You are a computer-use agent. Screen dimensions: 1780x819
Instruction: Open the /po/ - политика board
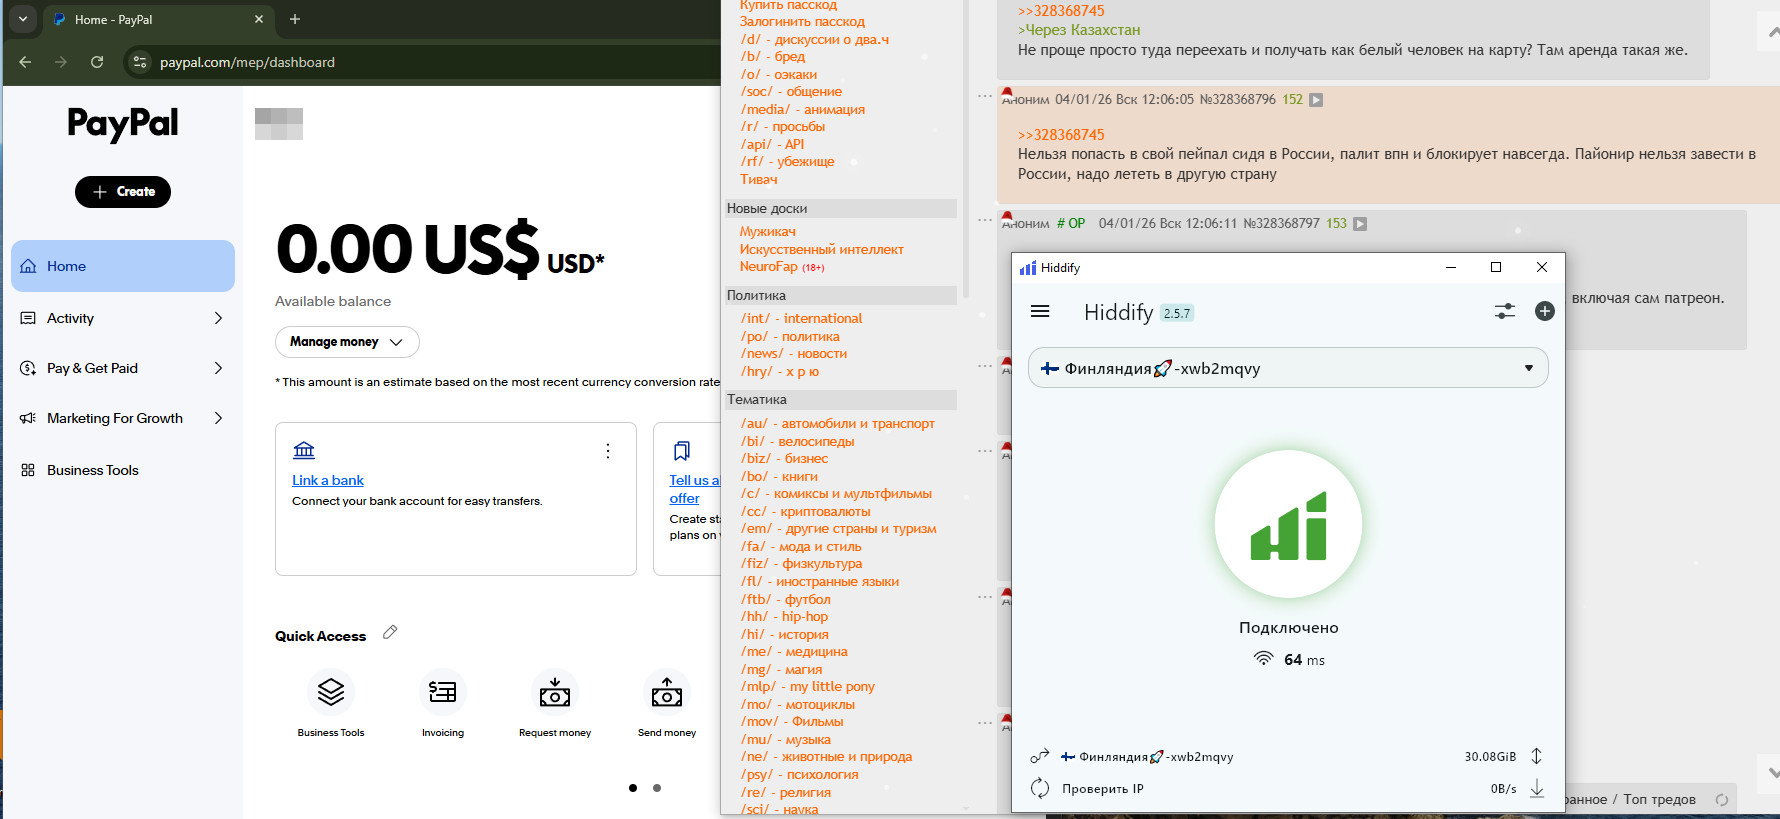click(x=790, y=337)
